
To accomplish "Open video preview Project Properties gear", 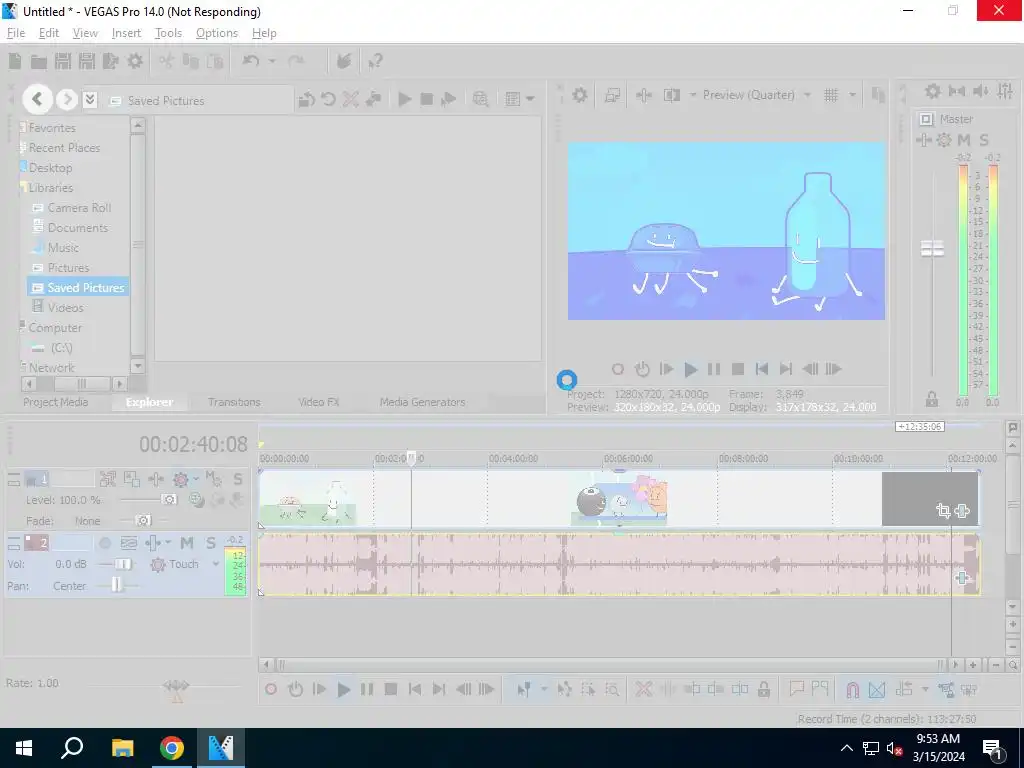I will coord(580,95).
